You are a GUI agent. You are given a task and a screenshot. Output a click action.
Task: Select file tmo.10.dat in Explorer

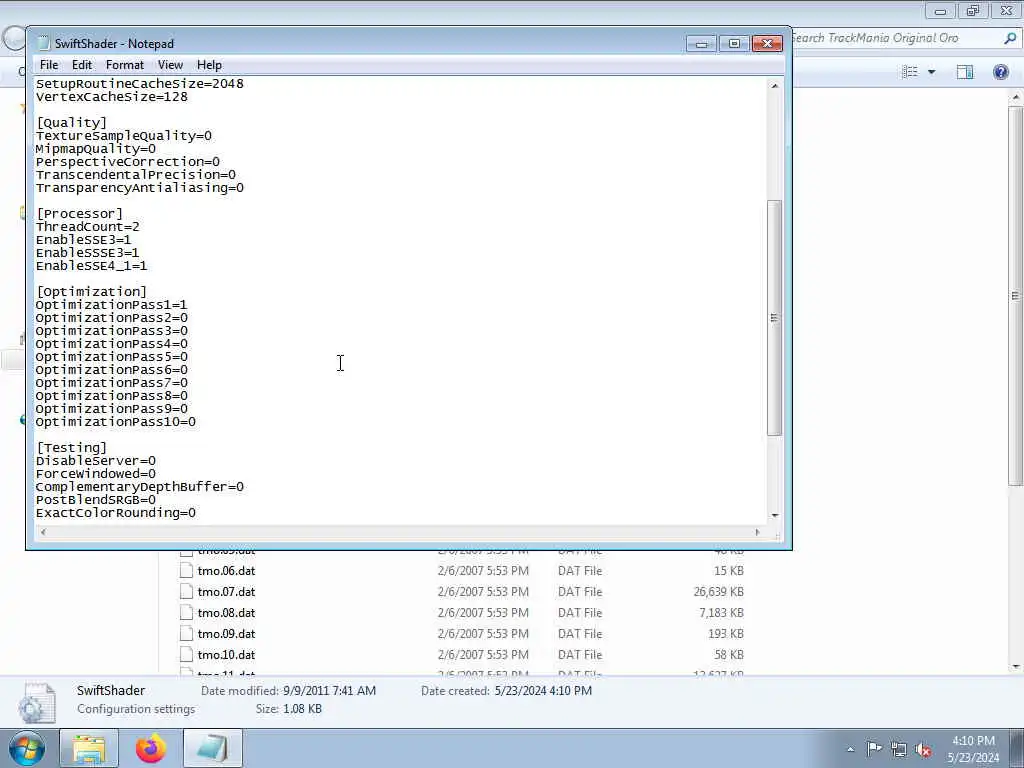pyautogui.click(x=226, y=654)
